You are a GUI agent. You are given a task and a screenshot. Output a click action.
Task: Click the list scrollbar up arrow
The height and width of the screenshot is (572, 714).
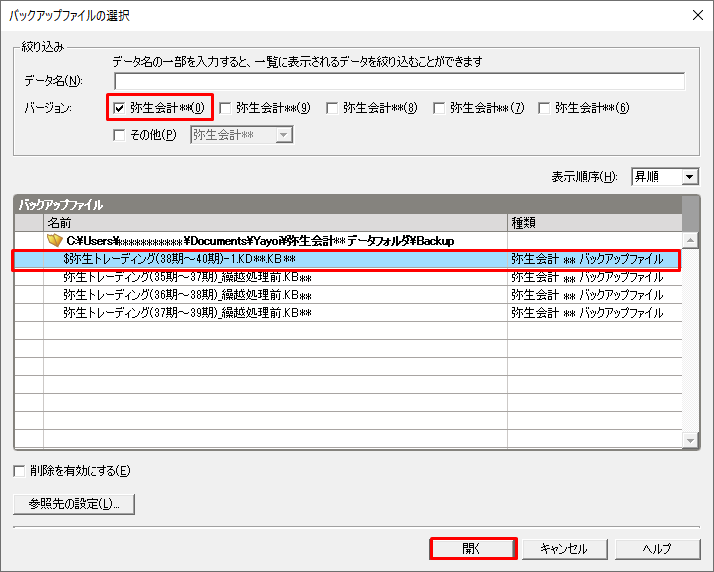(690, 240)
